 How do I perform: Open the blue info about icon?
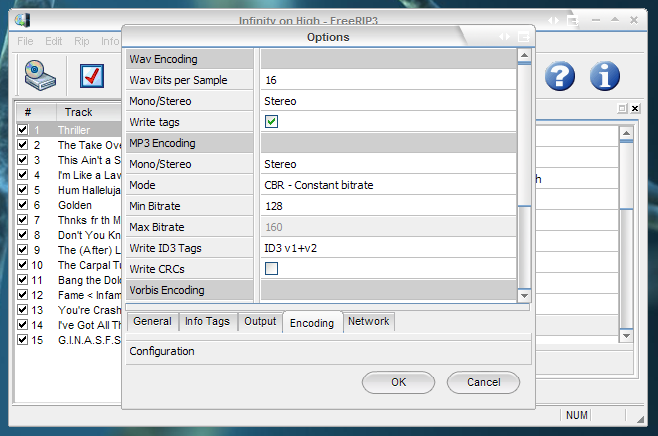pos(604,76)
